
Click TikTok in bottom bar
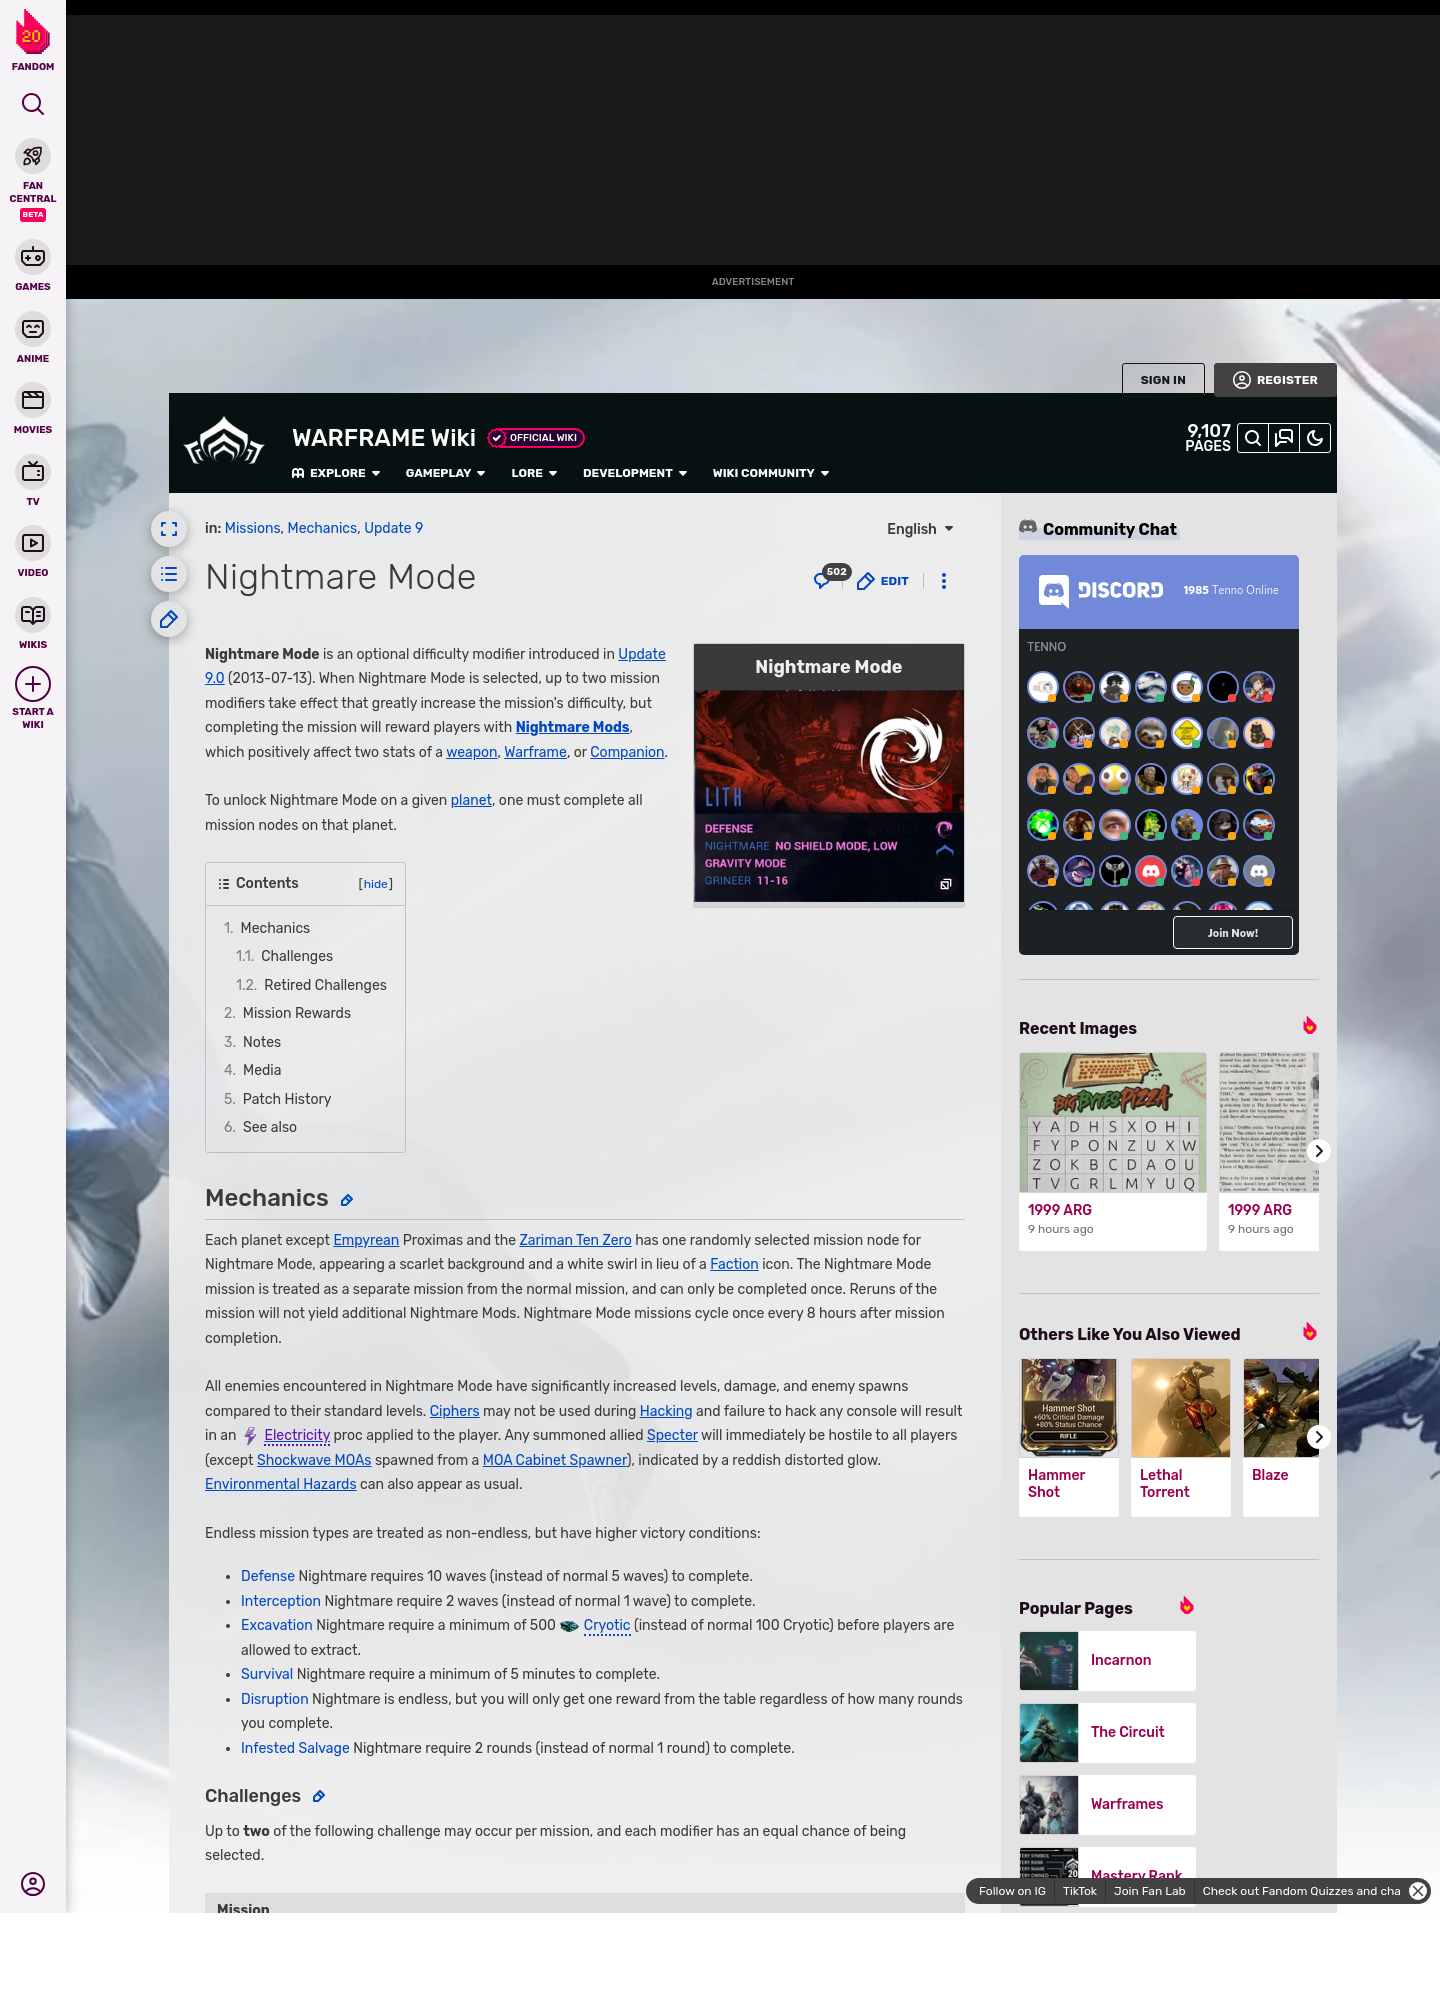tap(1080, 1891)
